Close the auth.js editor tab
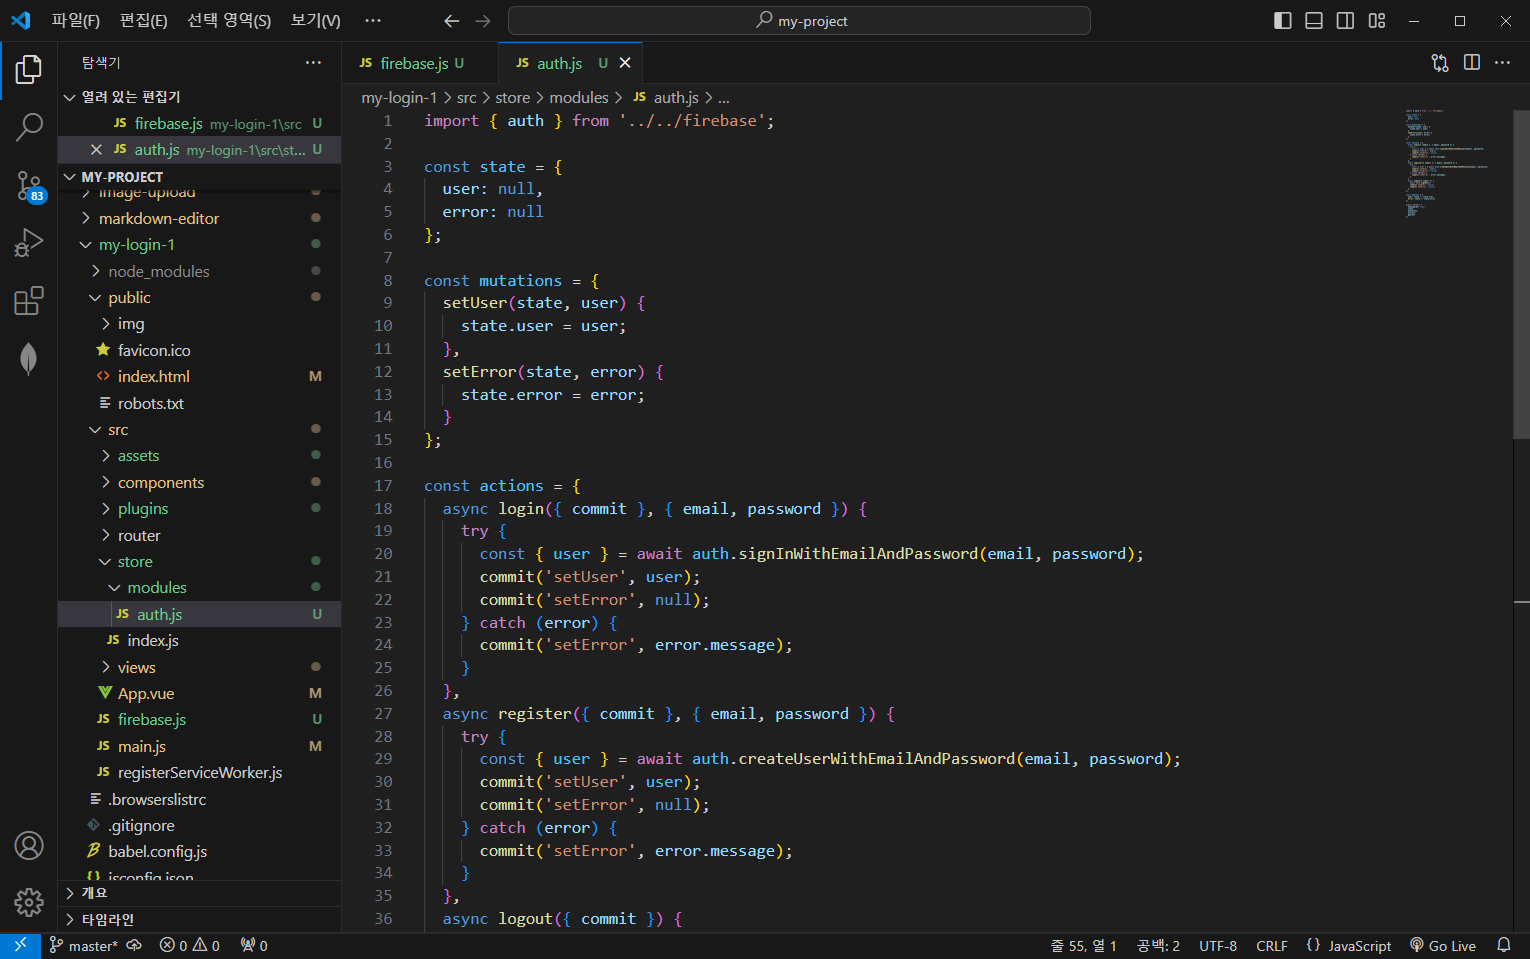This screenshot has width=1530, height=959. click(625, 63)
